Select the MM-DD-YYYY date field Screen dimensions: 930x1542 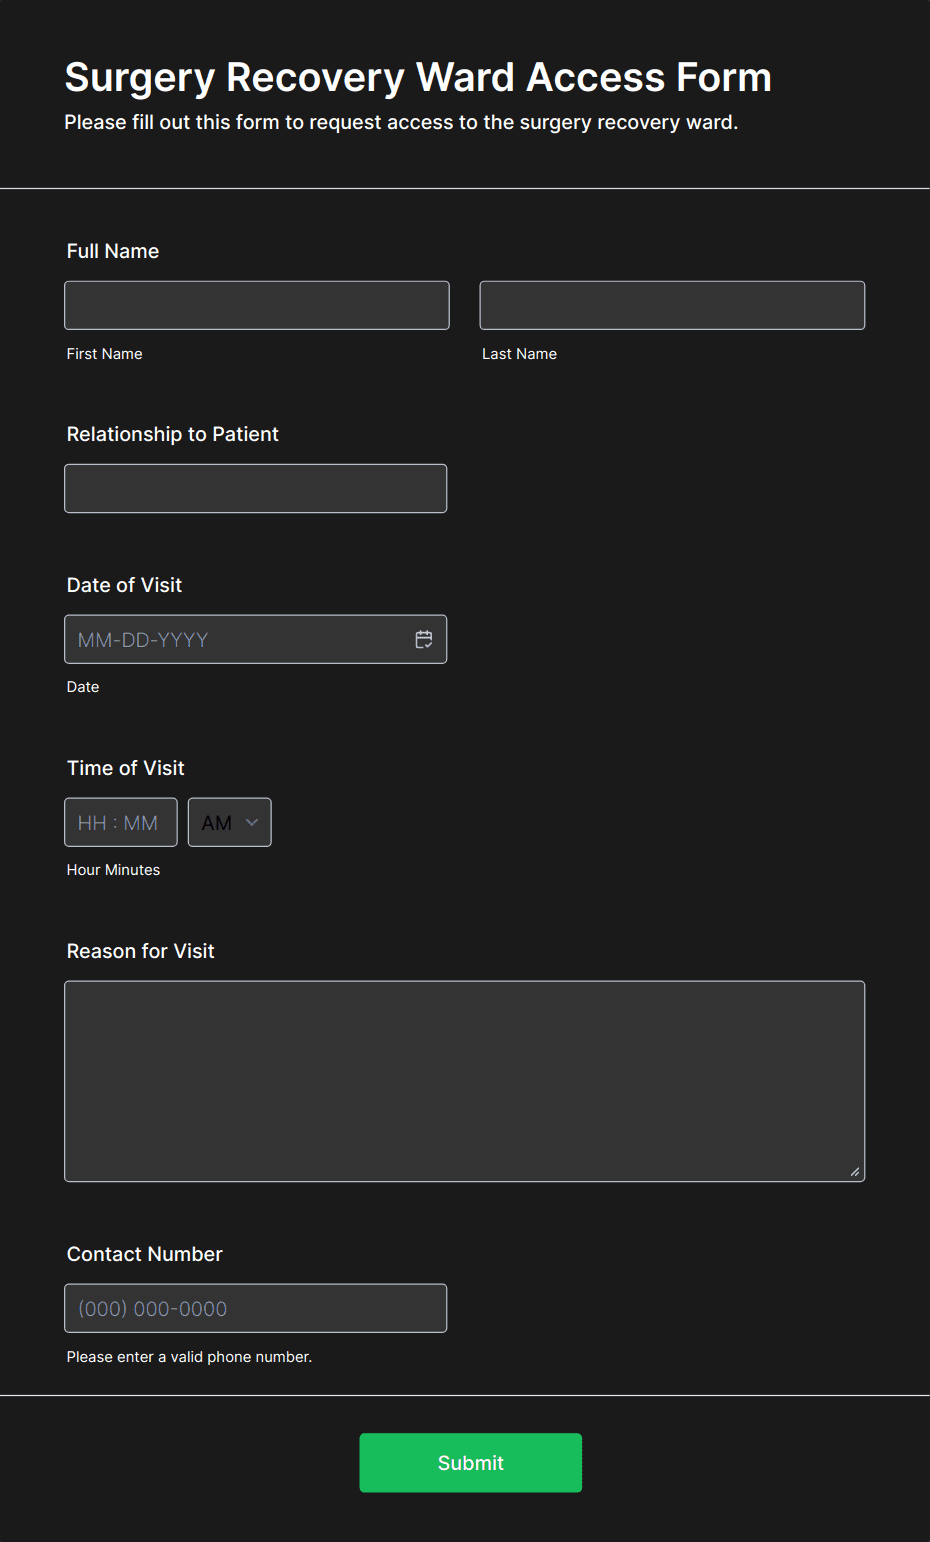[256, 639]
